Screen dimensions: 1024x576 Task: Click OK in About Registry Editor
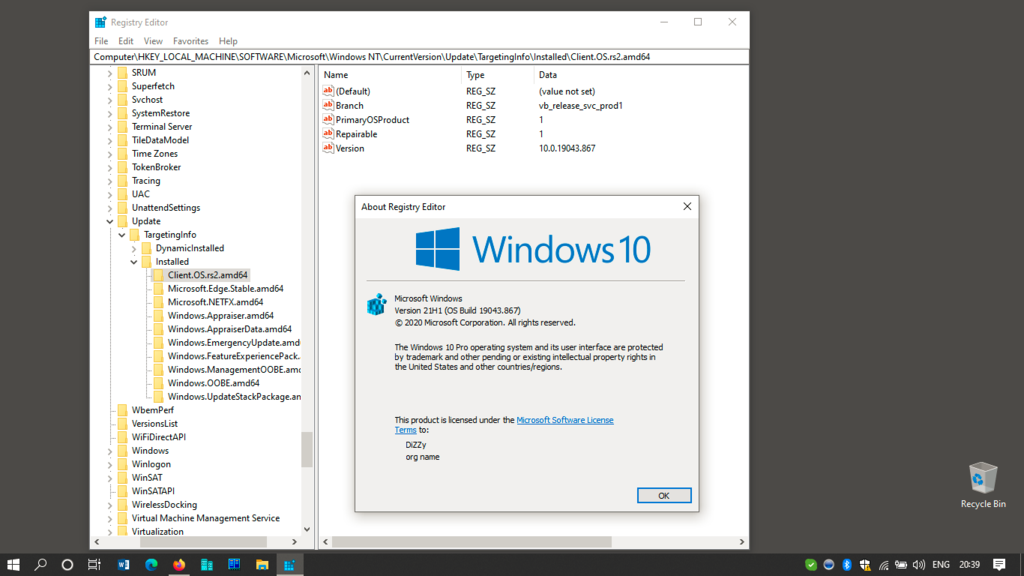pos(664,496)
